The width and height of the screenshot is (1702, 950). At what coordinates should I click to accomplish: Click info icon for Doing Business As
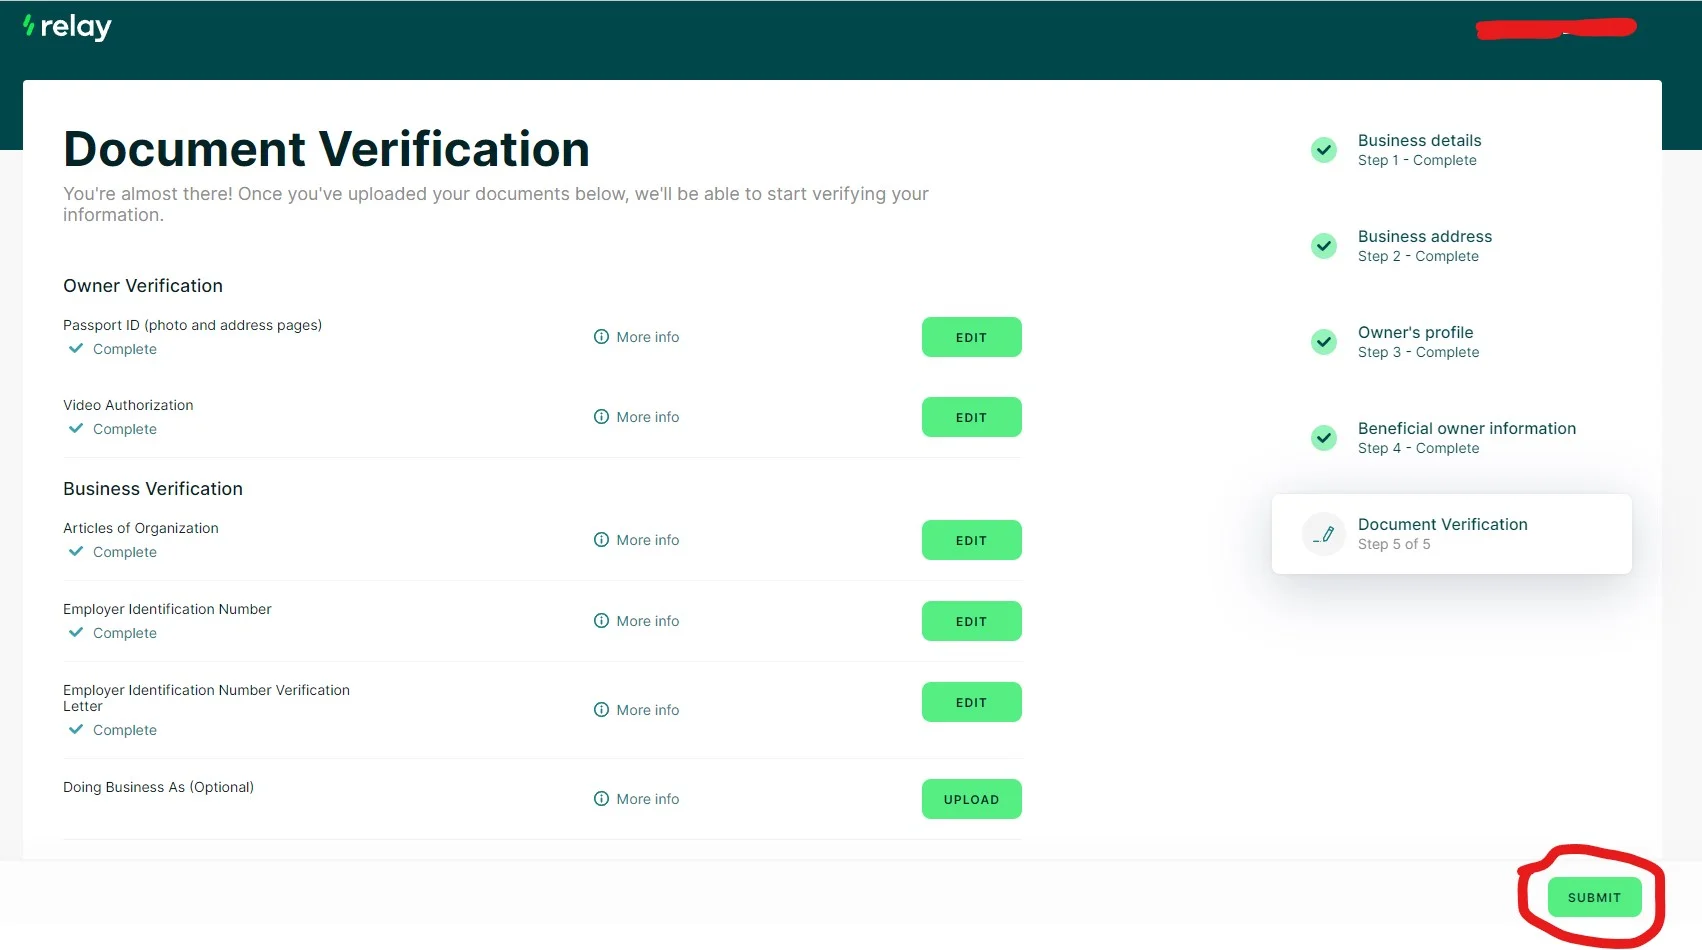coord(601,799)
